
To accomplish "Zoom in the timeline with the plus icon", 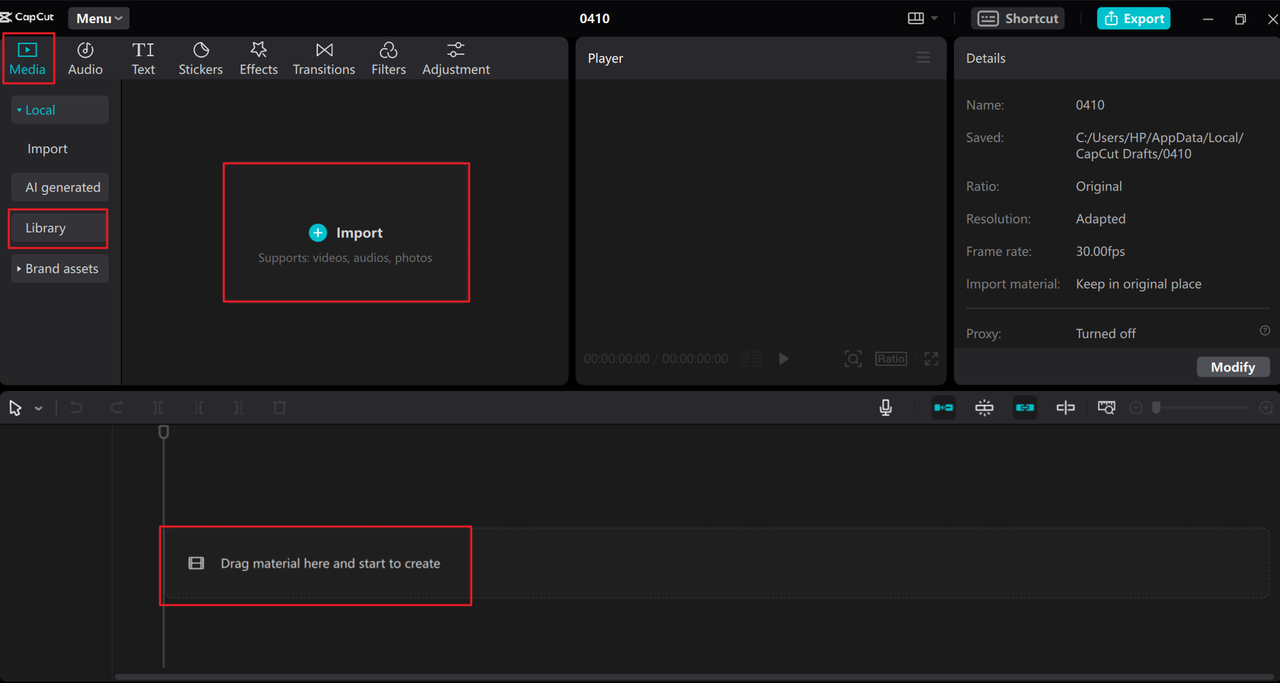I will coord(1266,408).
